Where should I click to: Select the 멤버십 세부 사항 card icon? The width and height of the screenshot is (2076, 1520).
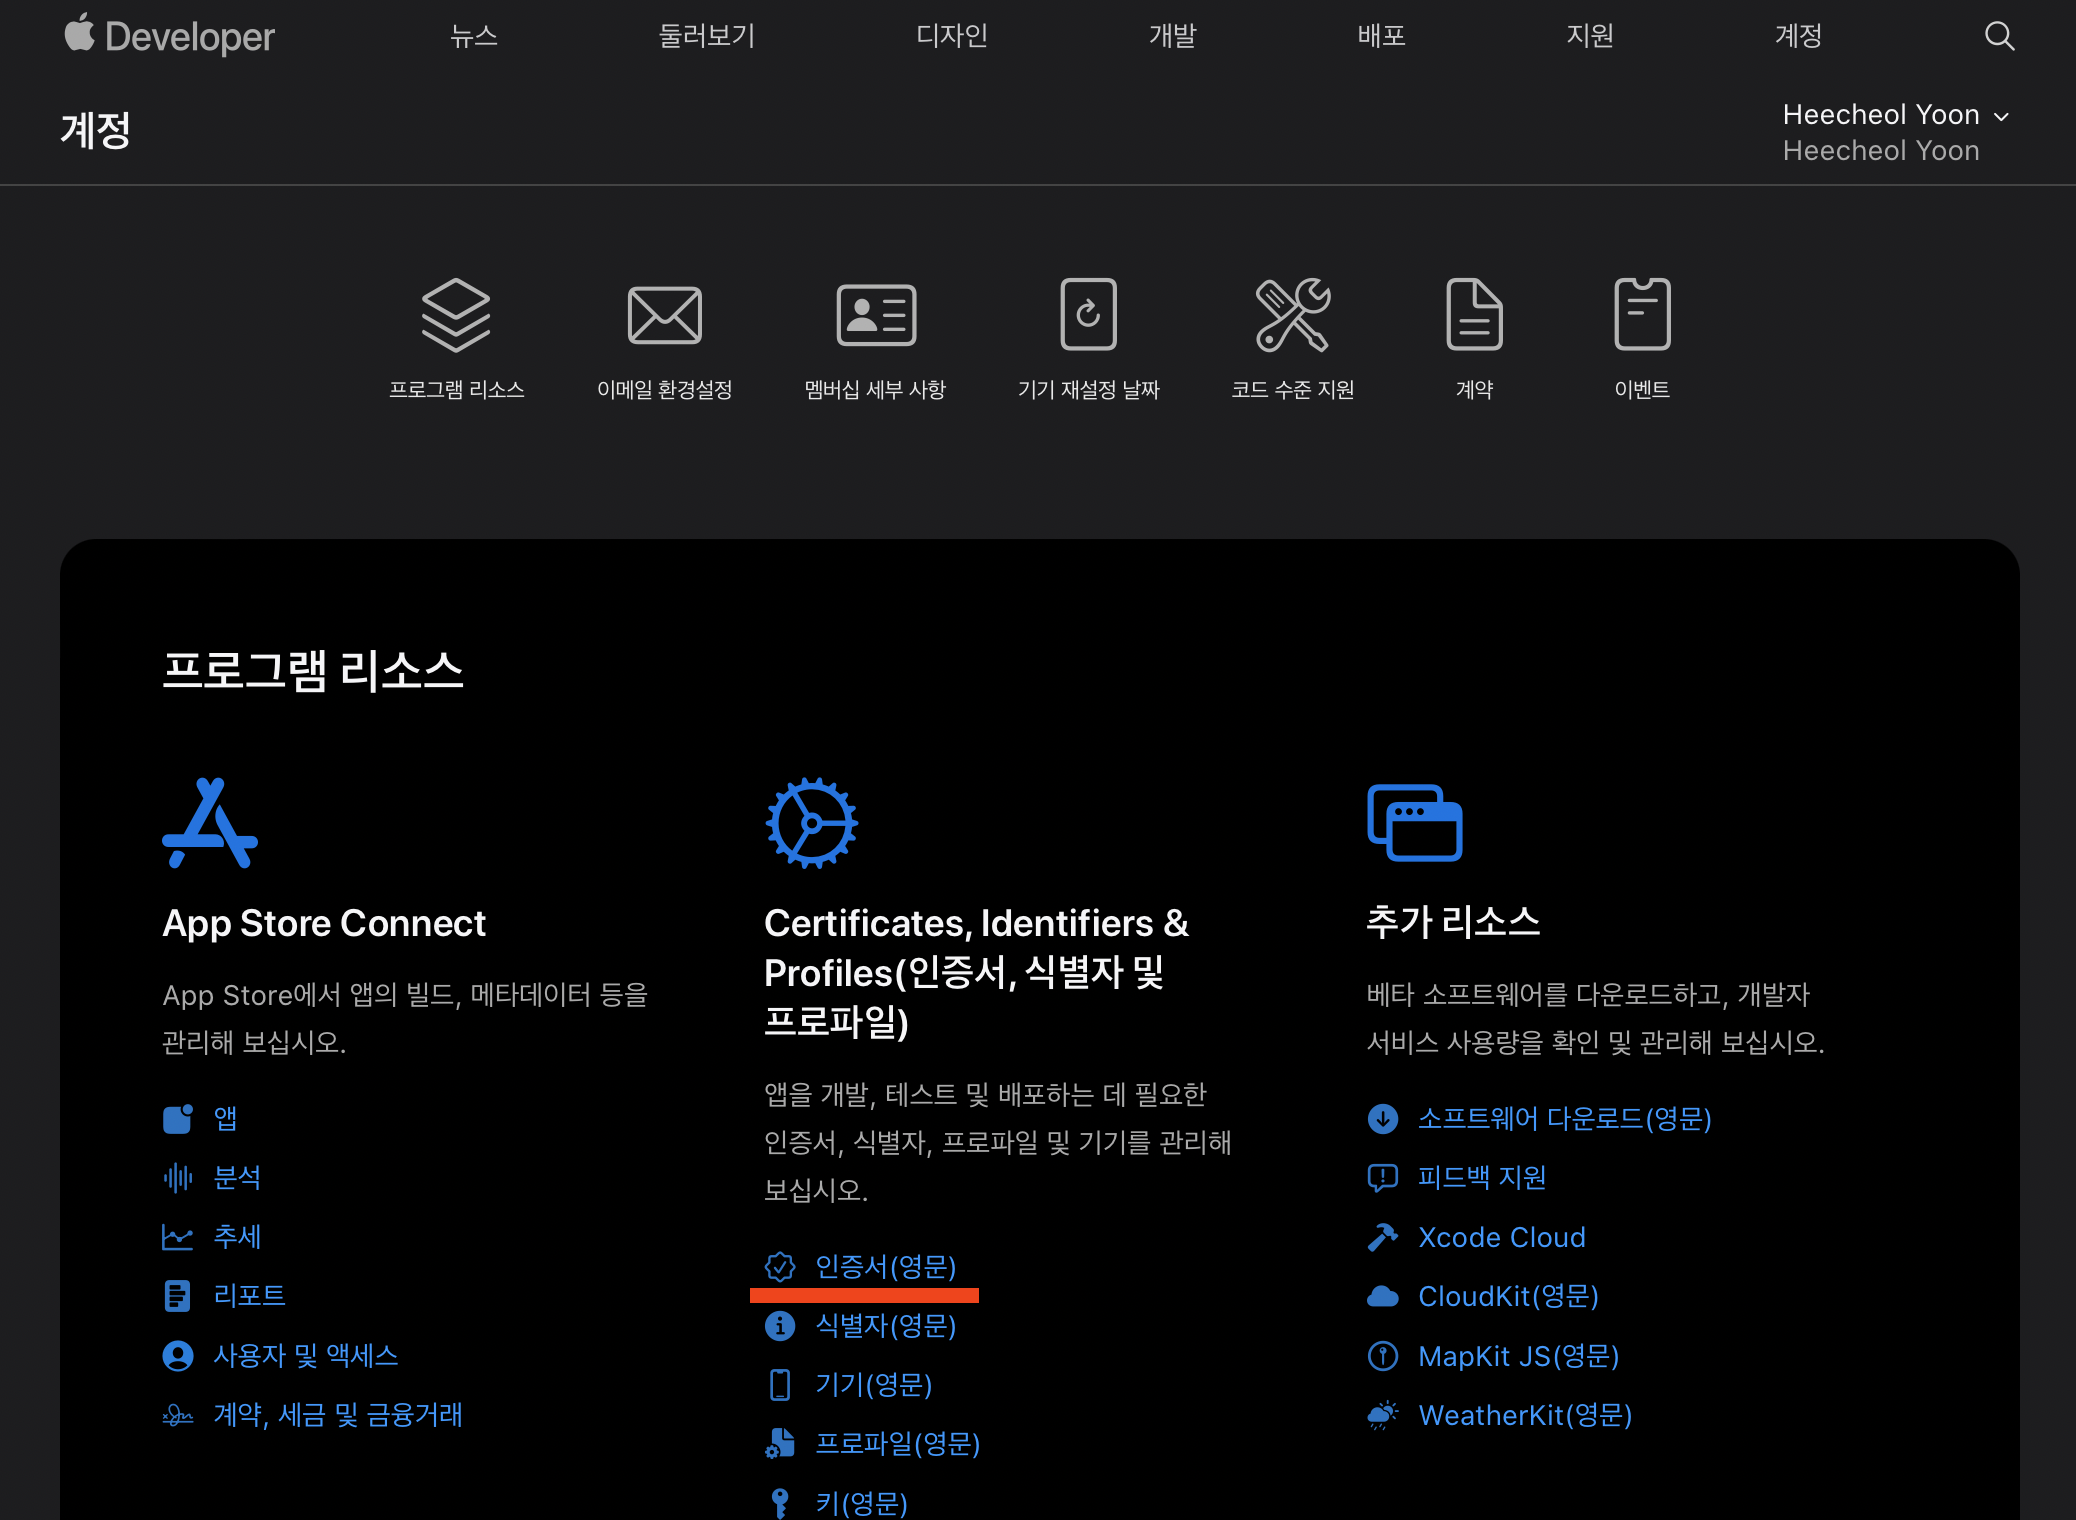875,315
